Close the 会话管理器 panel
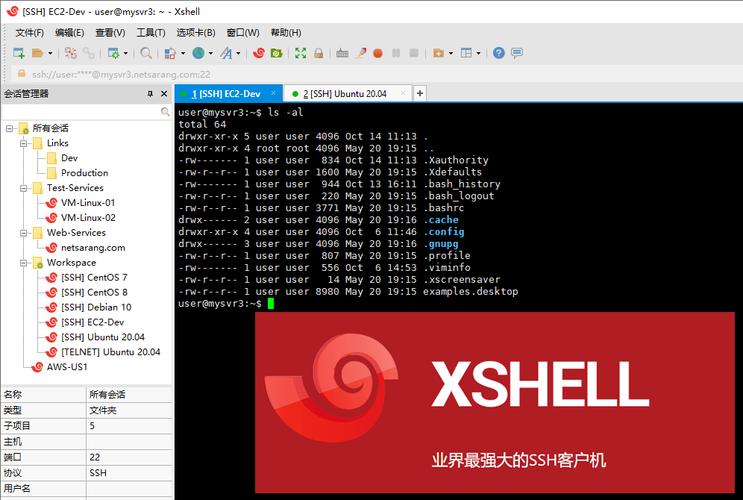The height and width of the screenshot is (500, 743). click(x=164, y=94)
